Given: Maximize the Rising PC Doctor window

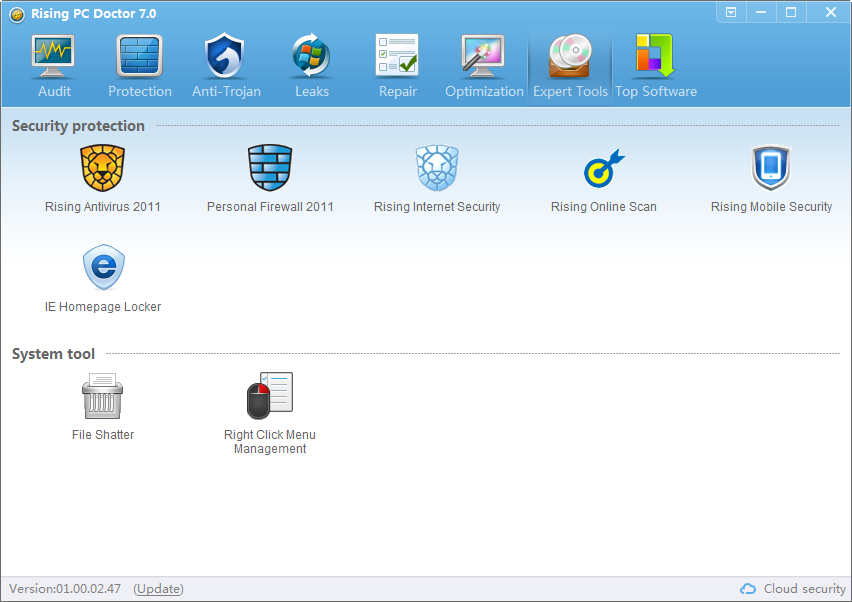Looking at the screenshot, I should 791,12.
